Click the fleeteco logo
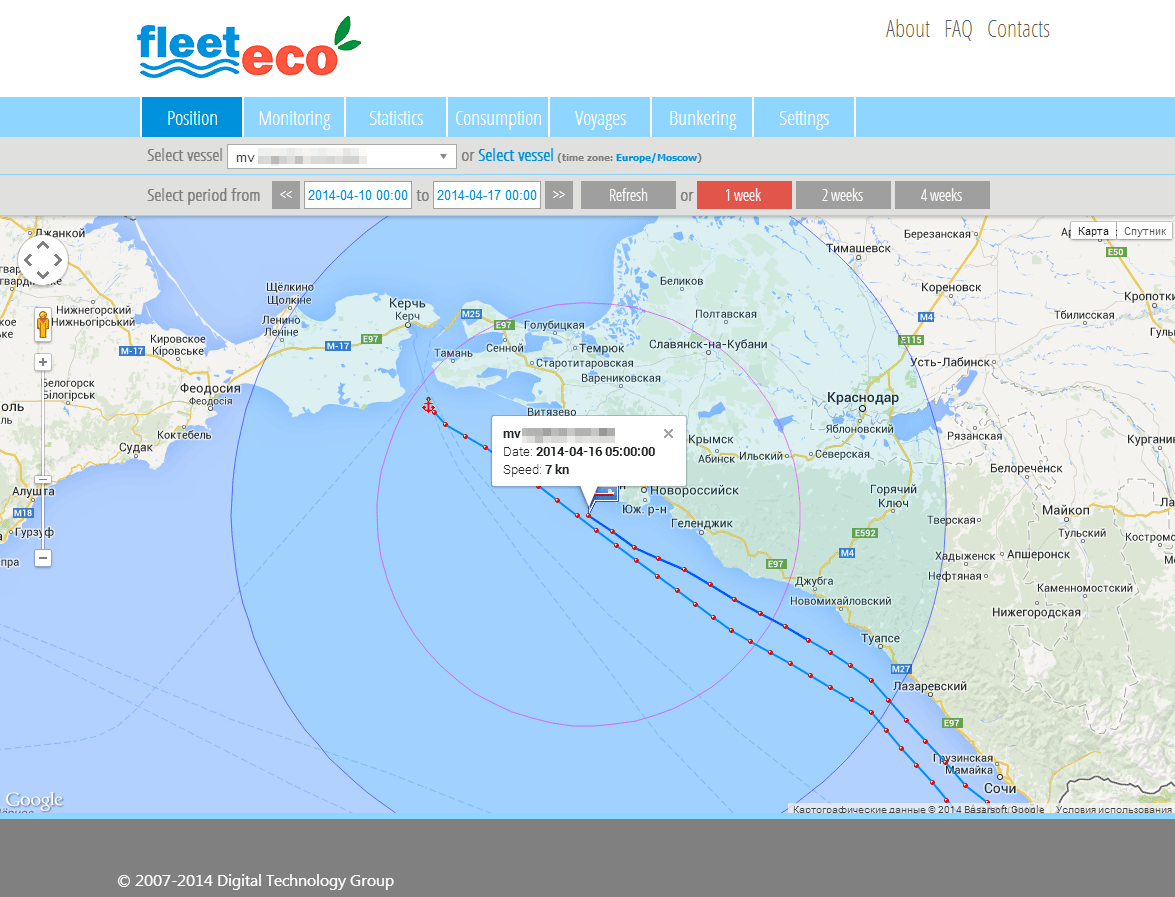 [x=249, y=46]
